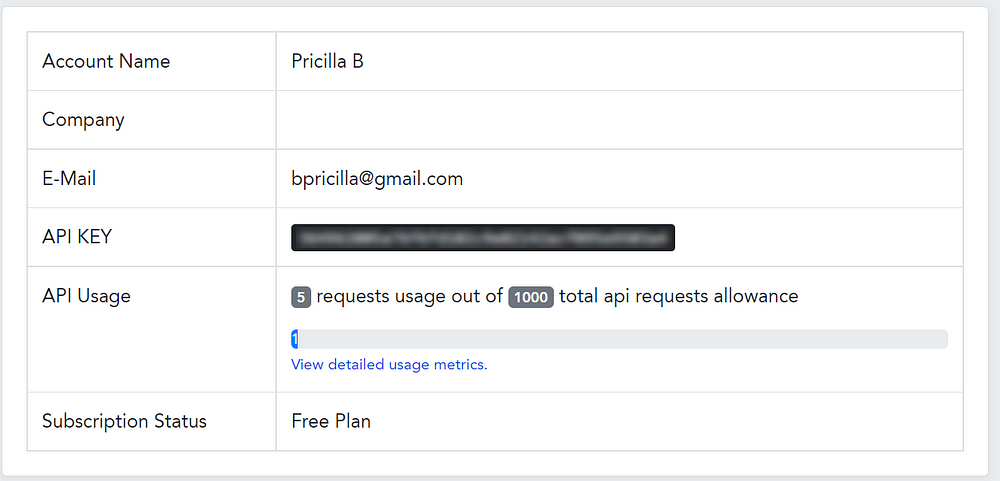Click the empty Company value cell
Image resolution: width=1000 pixels, height=481 pixels.
pyautogui.click(x=619, y=120)
